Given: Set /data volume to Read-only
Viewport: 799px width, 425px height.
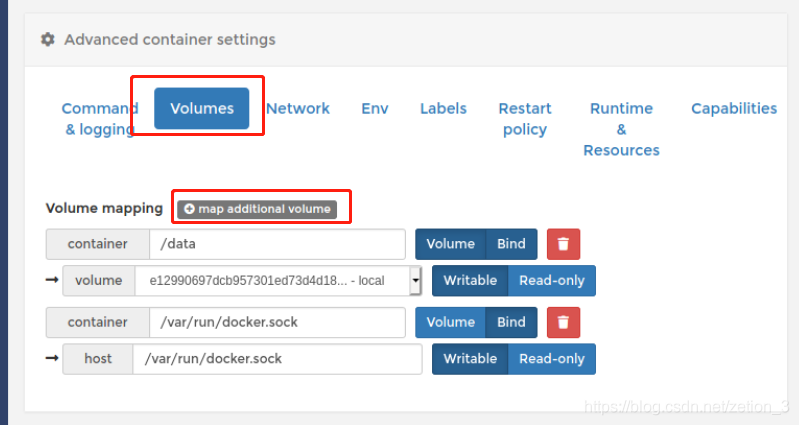Looking at the screenshot, I should click(x=552, y=281).
